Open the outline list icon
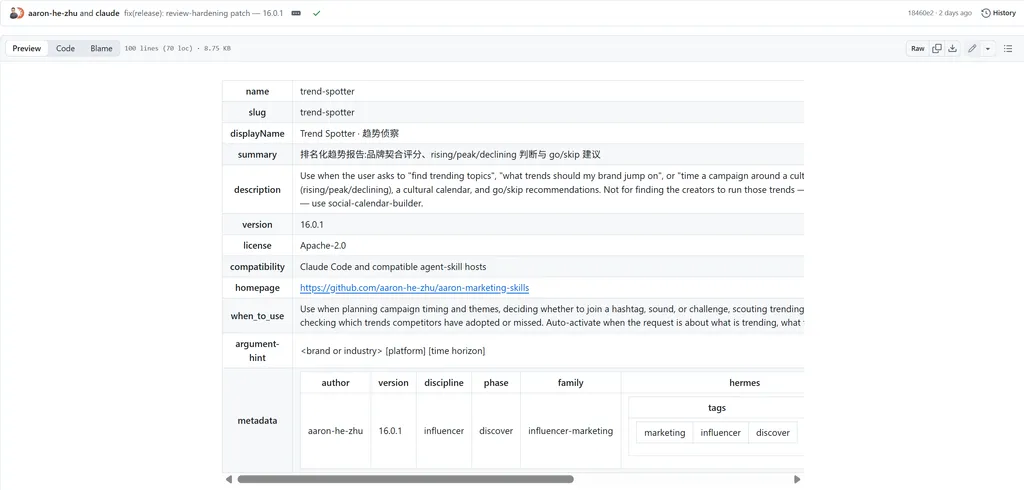 tap(1008, 48)
